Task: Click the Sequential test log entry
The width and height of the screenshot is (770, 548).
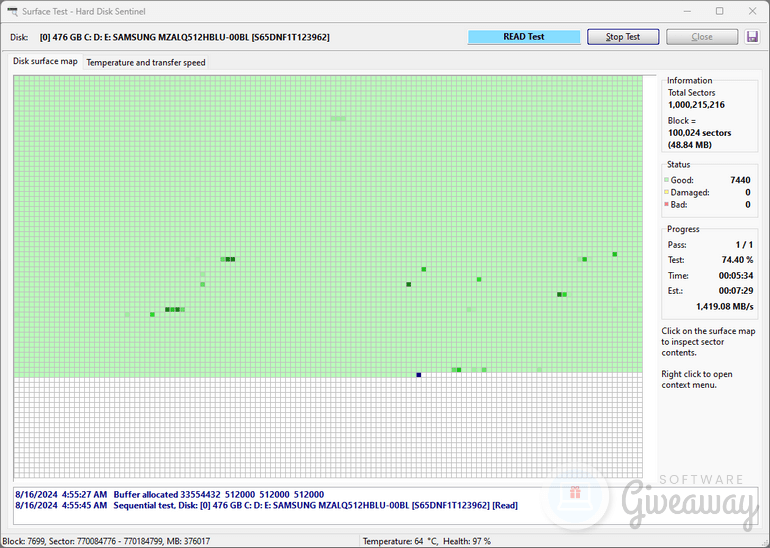Action: click(266, 505)
